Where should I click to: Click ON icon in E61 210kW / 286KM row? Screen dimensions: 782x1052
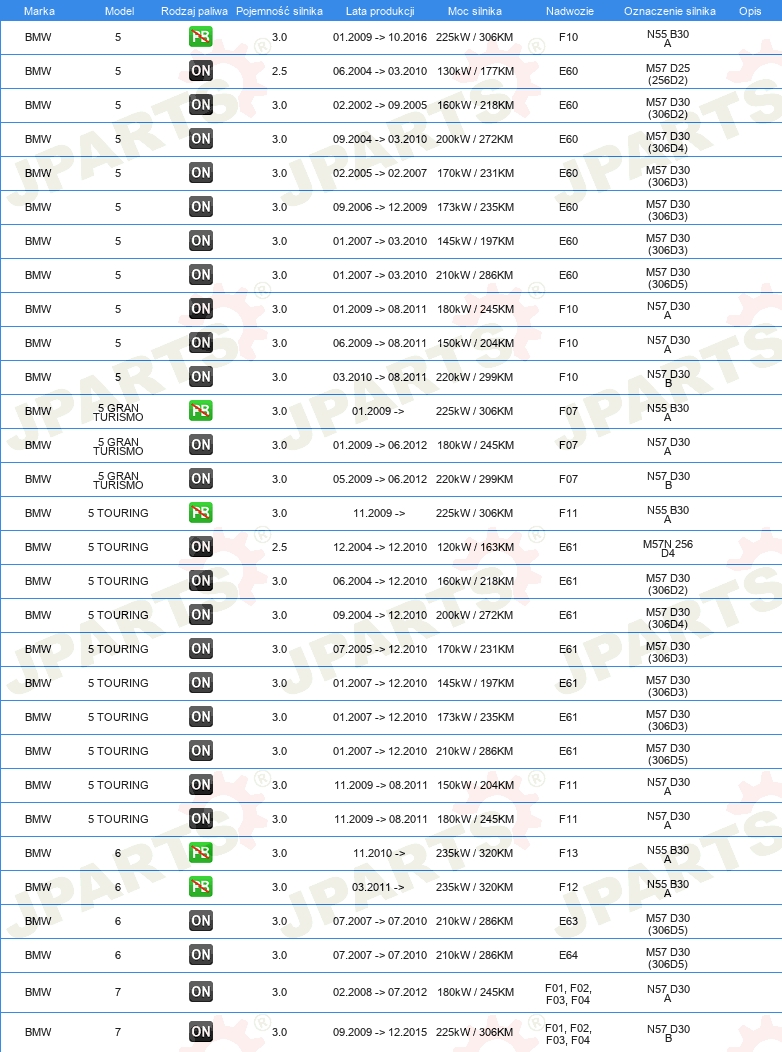[201, 751]
